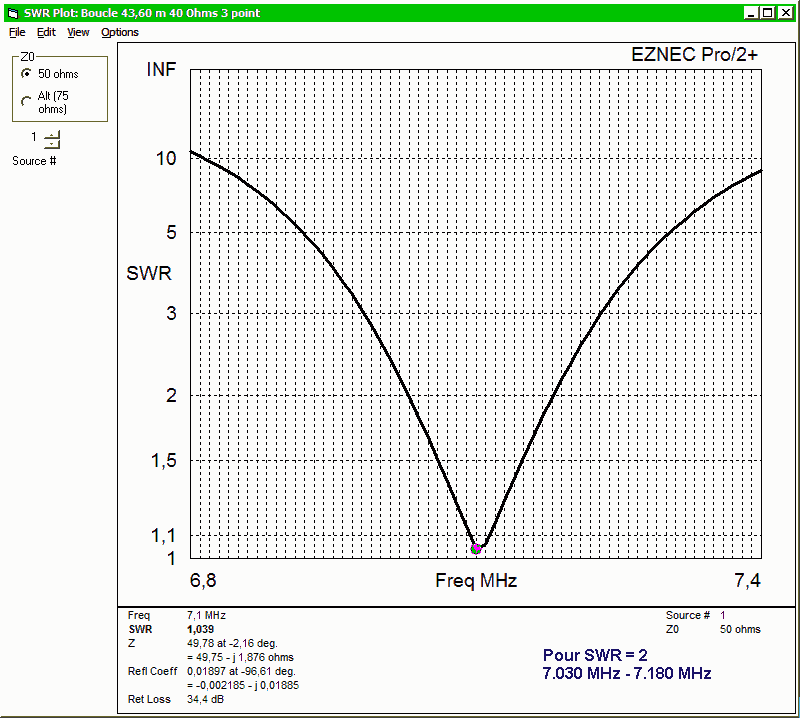
Task: Click the Refl Coeff '0,01897 at -96,61 deg.'
Action: (241, 671)
